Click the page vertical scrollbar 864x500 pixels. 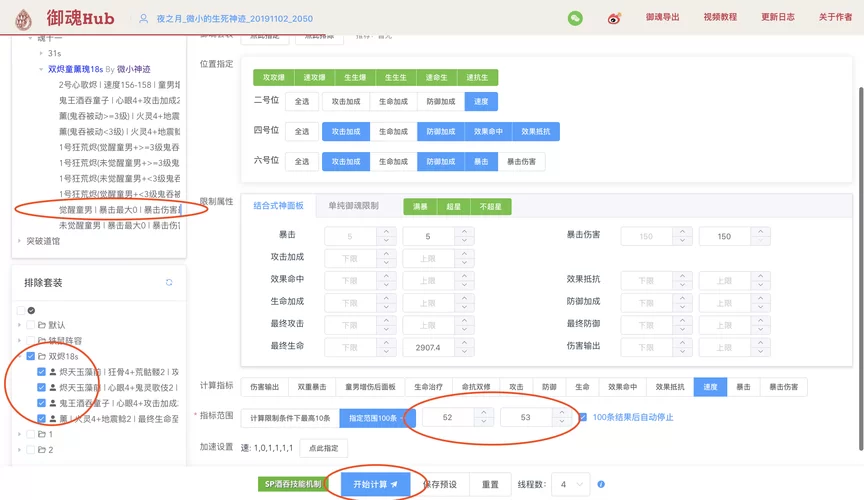(861, 267)
